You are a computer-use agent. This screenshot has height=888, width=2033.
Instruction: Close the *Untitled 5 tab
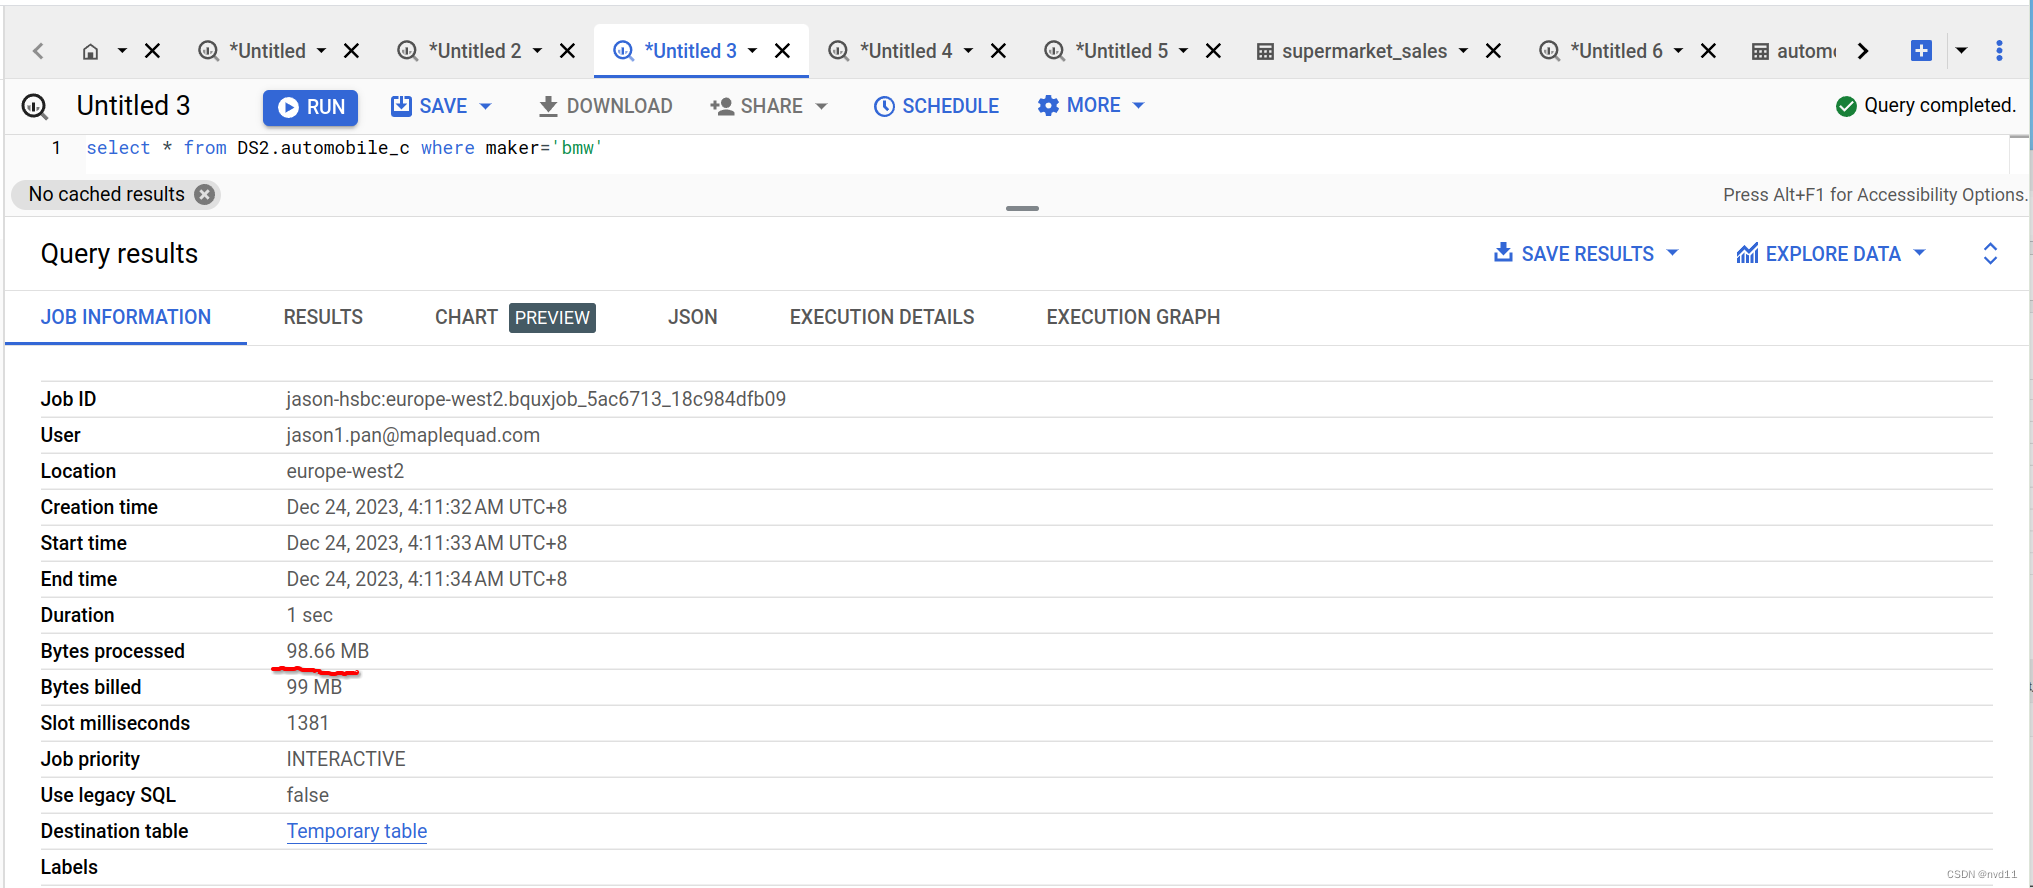[x=1213, y=51]
